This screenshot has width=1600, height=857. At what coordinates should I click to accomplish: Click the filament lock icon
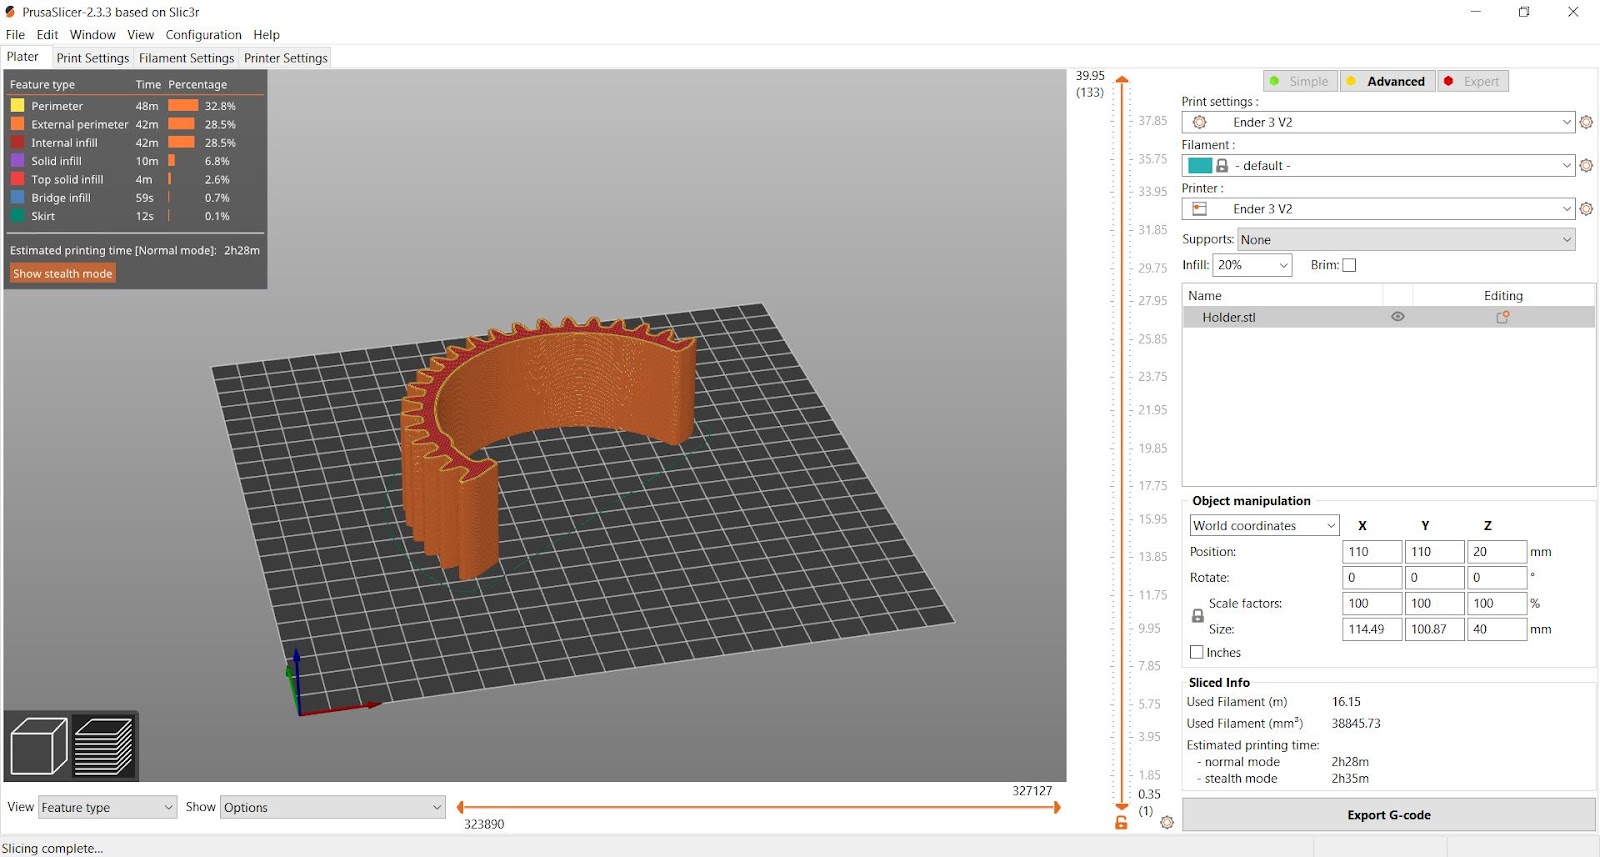tap(1222, 166)
